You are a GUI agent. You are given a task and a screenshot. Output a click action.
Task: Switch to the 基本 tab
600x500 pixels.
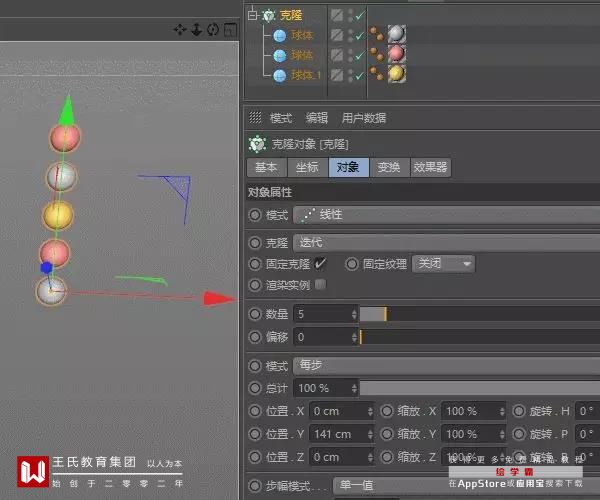[267, 167]
